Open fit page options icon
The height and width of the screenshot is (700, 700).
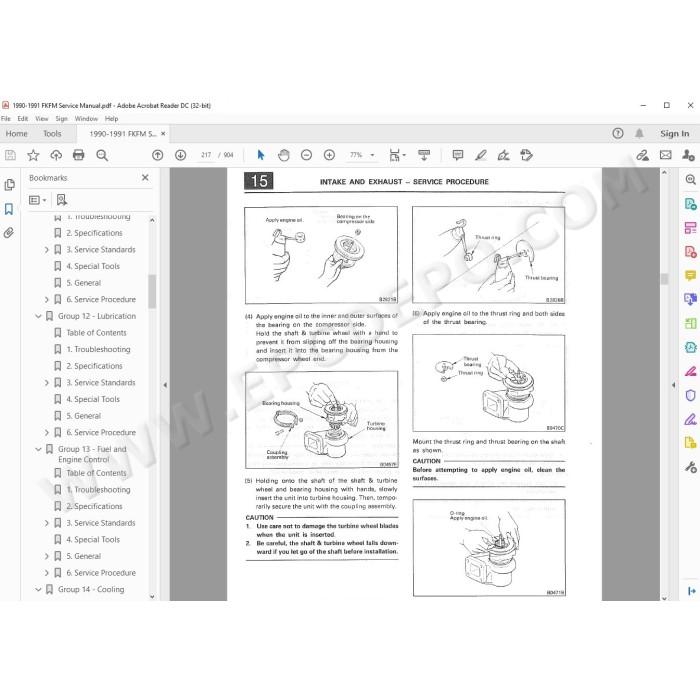click(397, 155)
